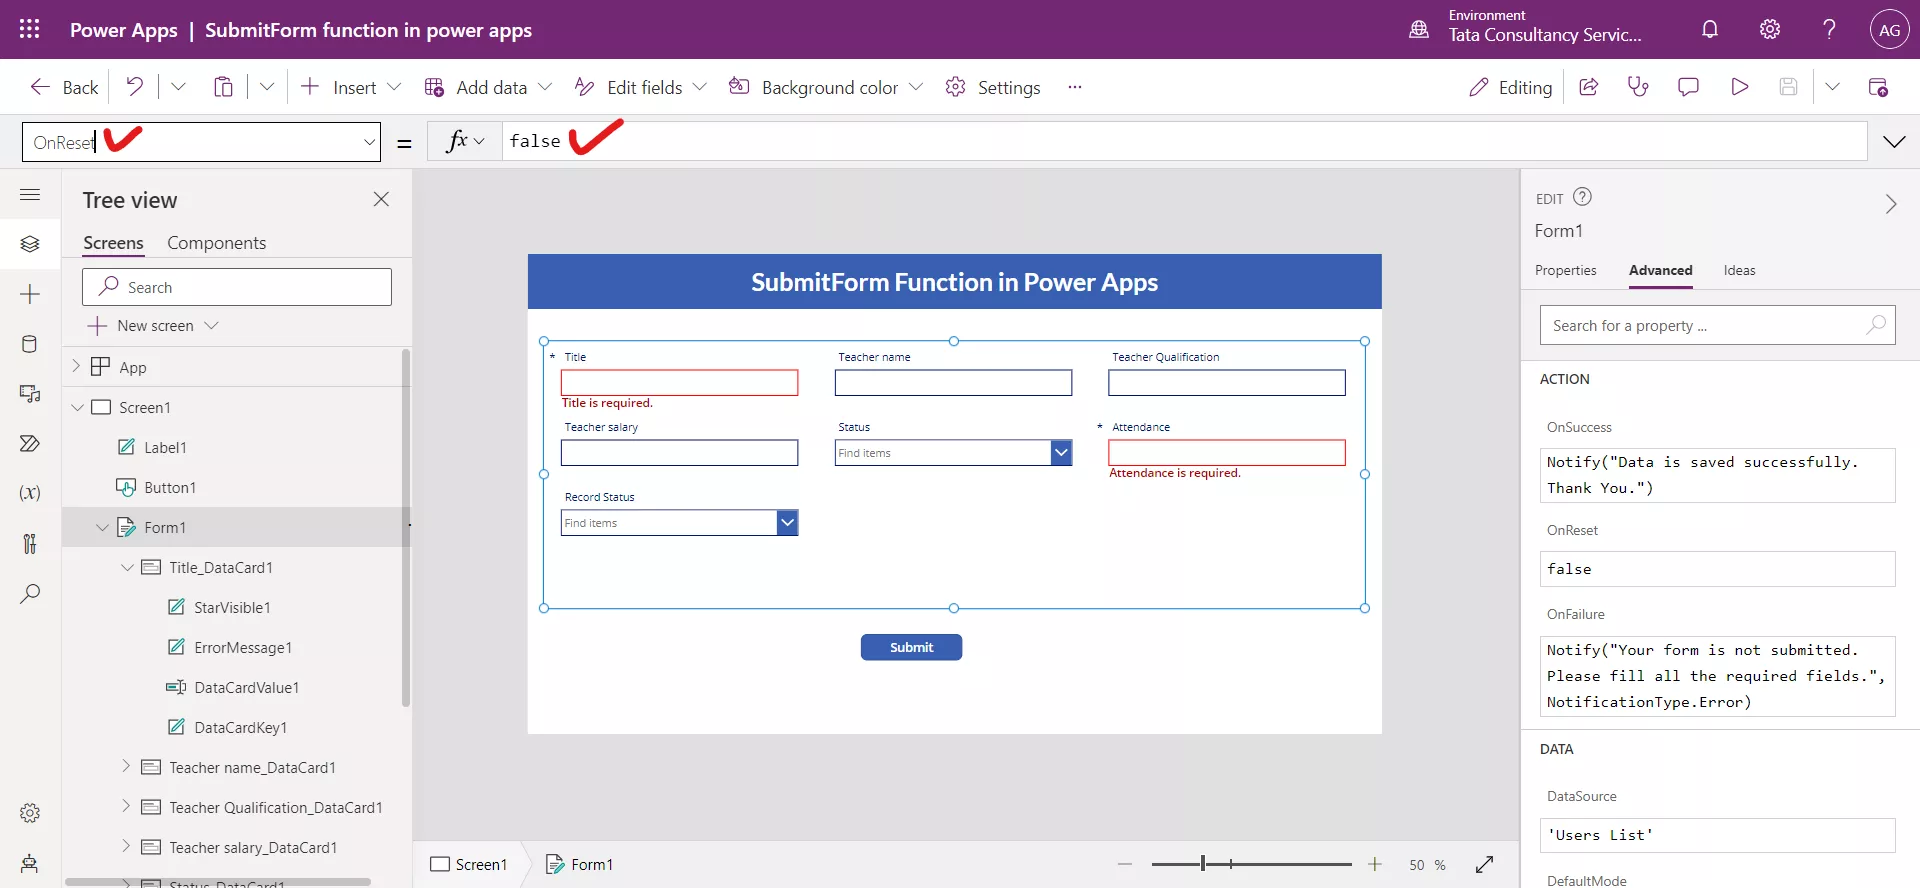Open the Virtual agent icon in rail
Image resolution: width=1920 pixels, height=888 pixels.
click(x=30, y=863)
